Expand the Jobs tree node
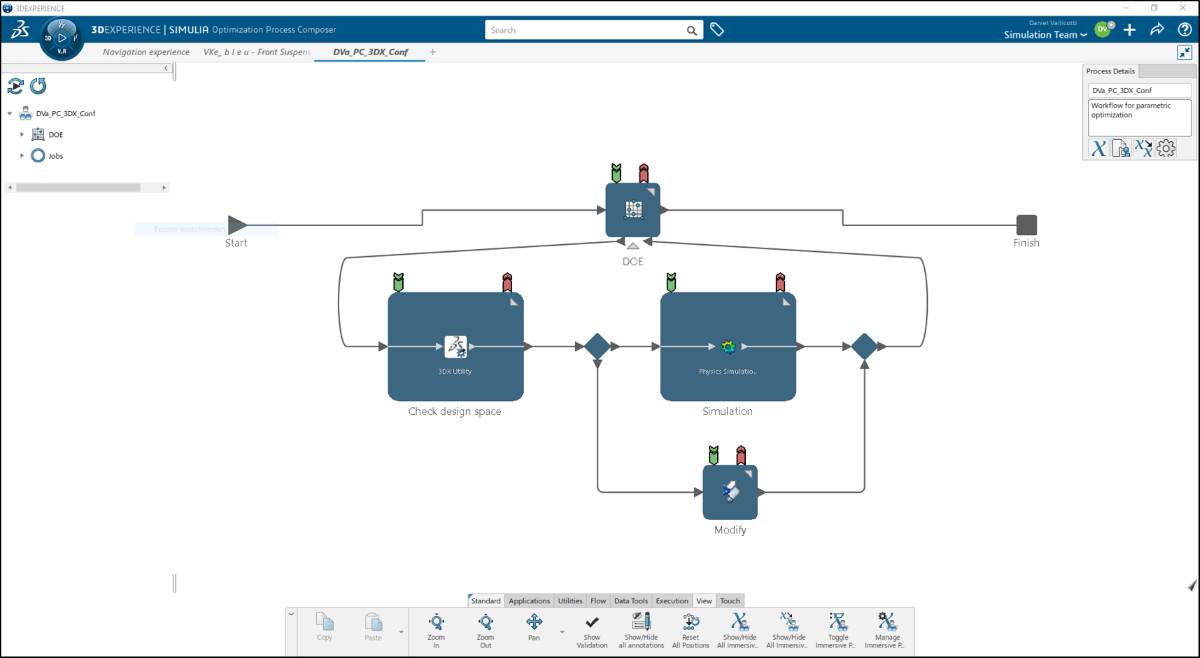 click(22, 156)
